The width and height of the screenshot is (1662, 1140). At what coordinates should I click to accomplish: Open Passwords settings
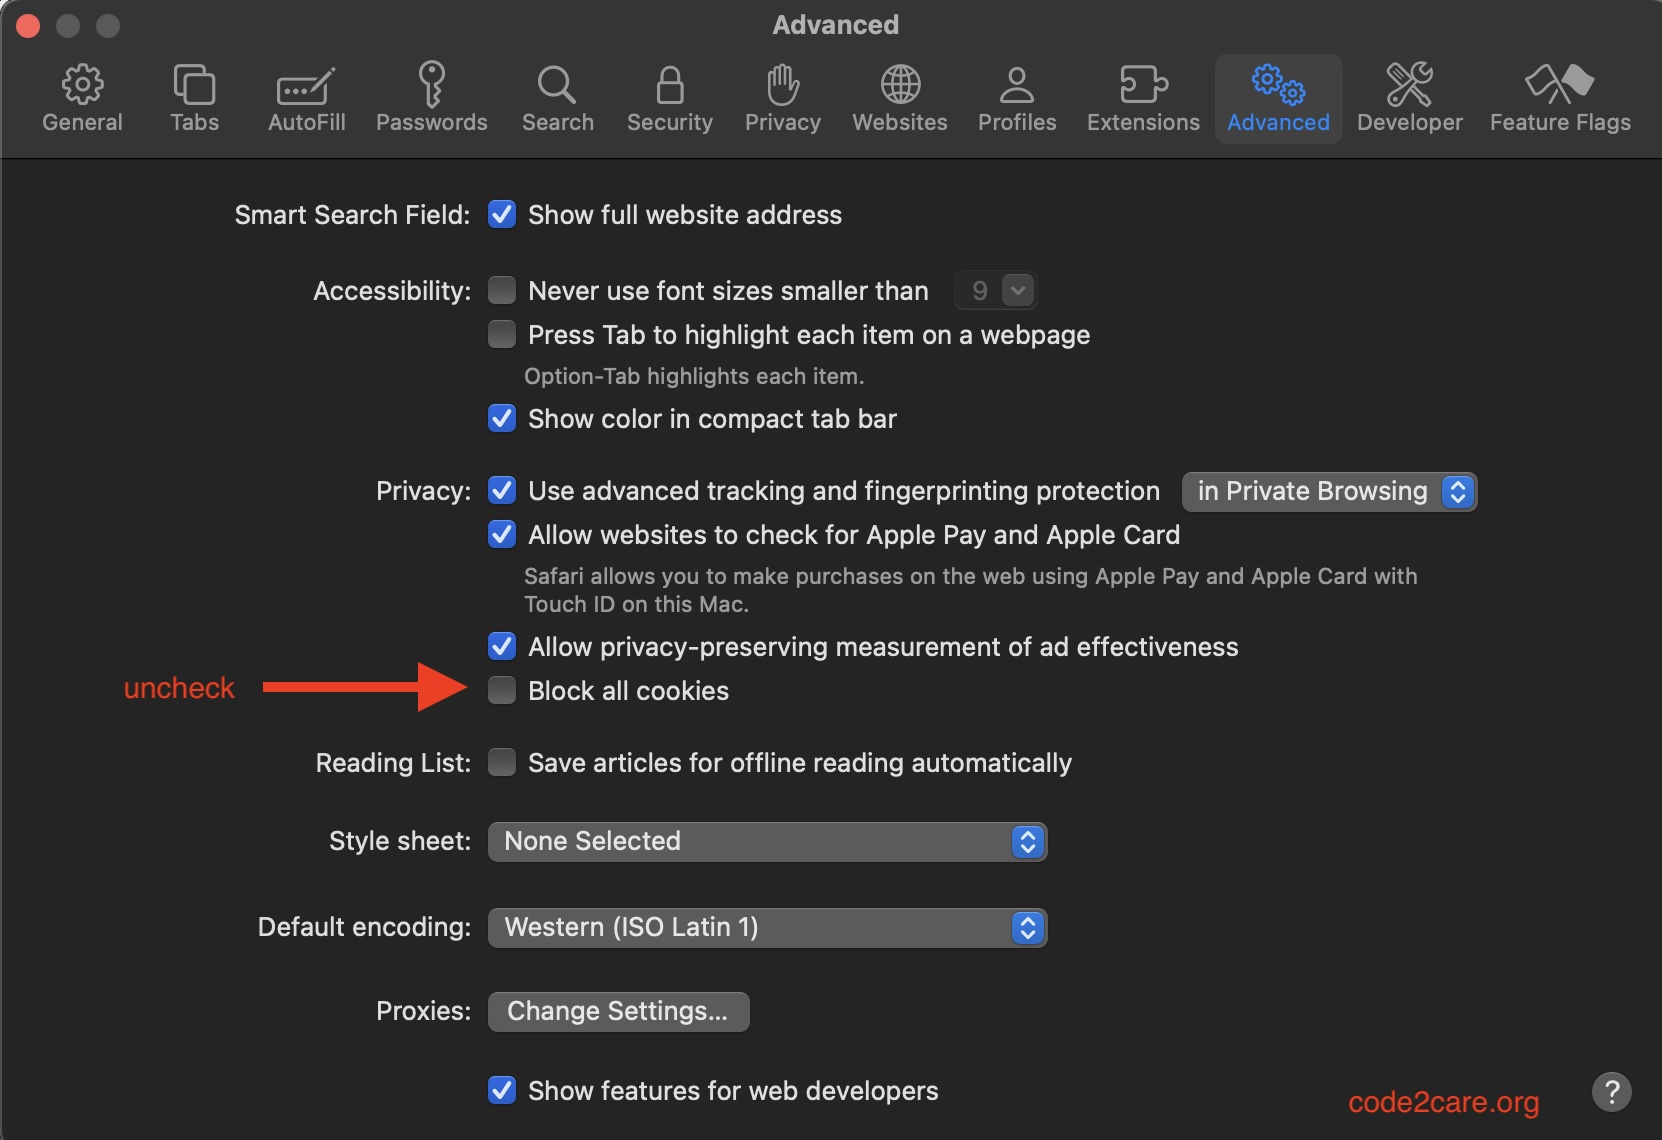pyautogui.click(x=432, y=97)
